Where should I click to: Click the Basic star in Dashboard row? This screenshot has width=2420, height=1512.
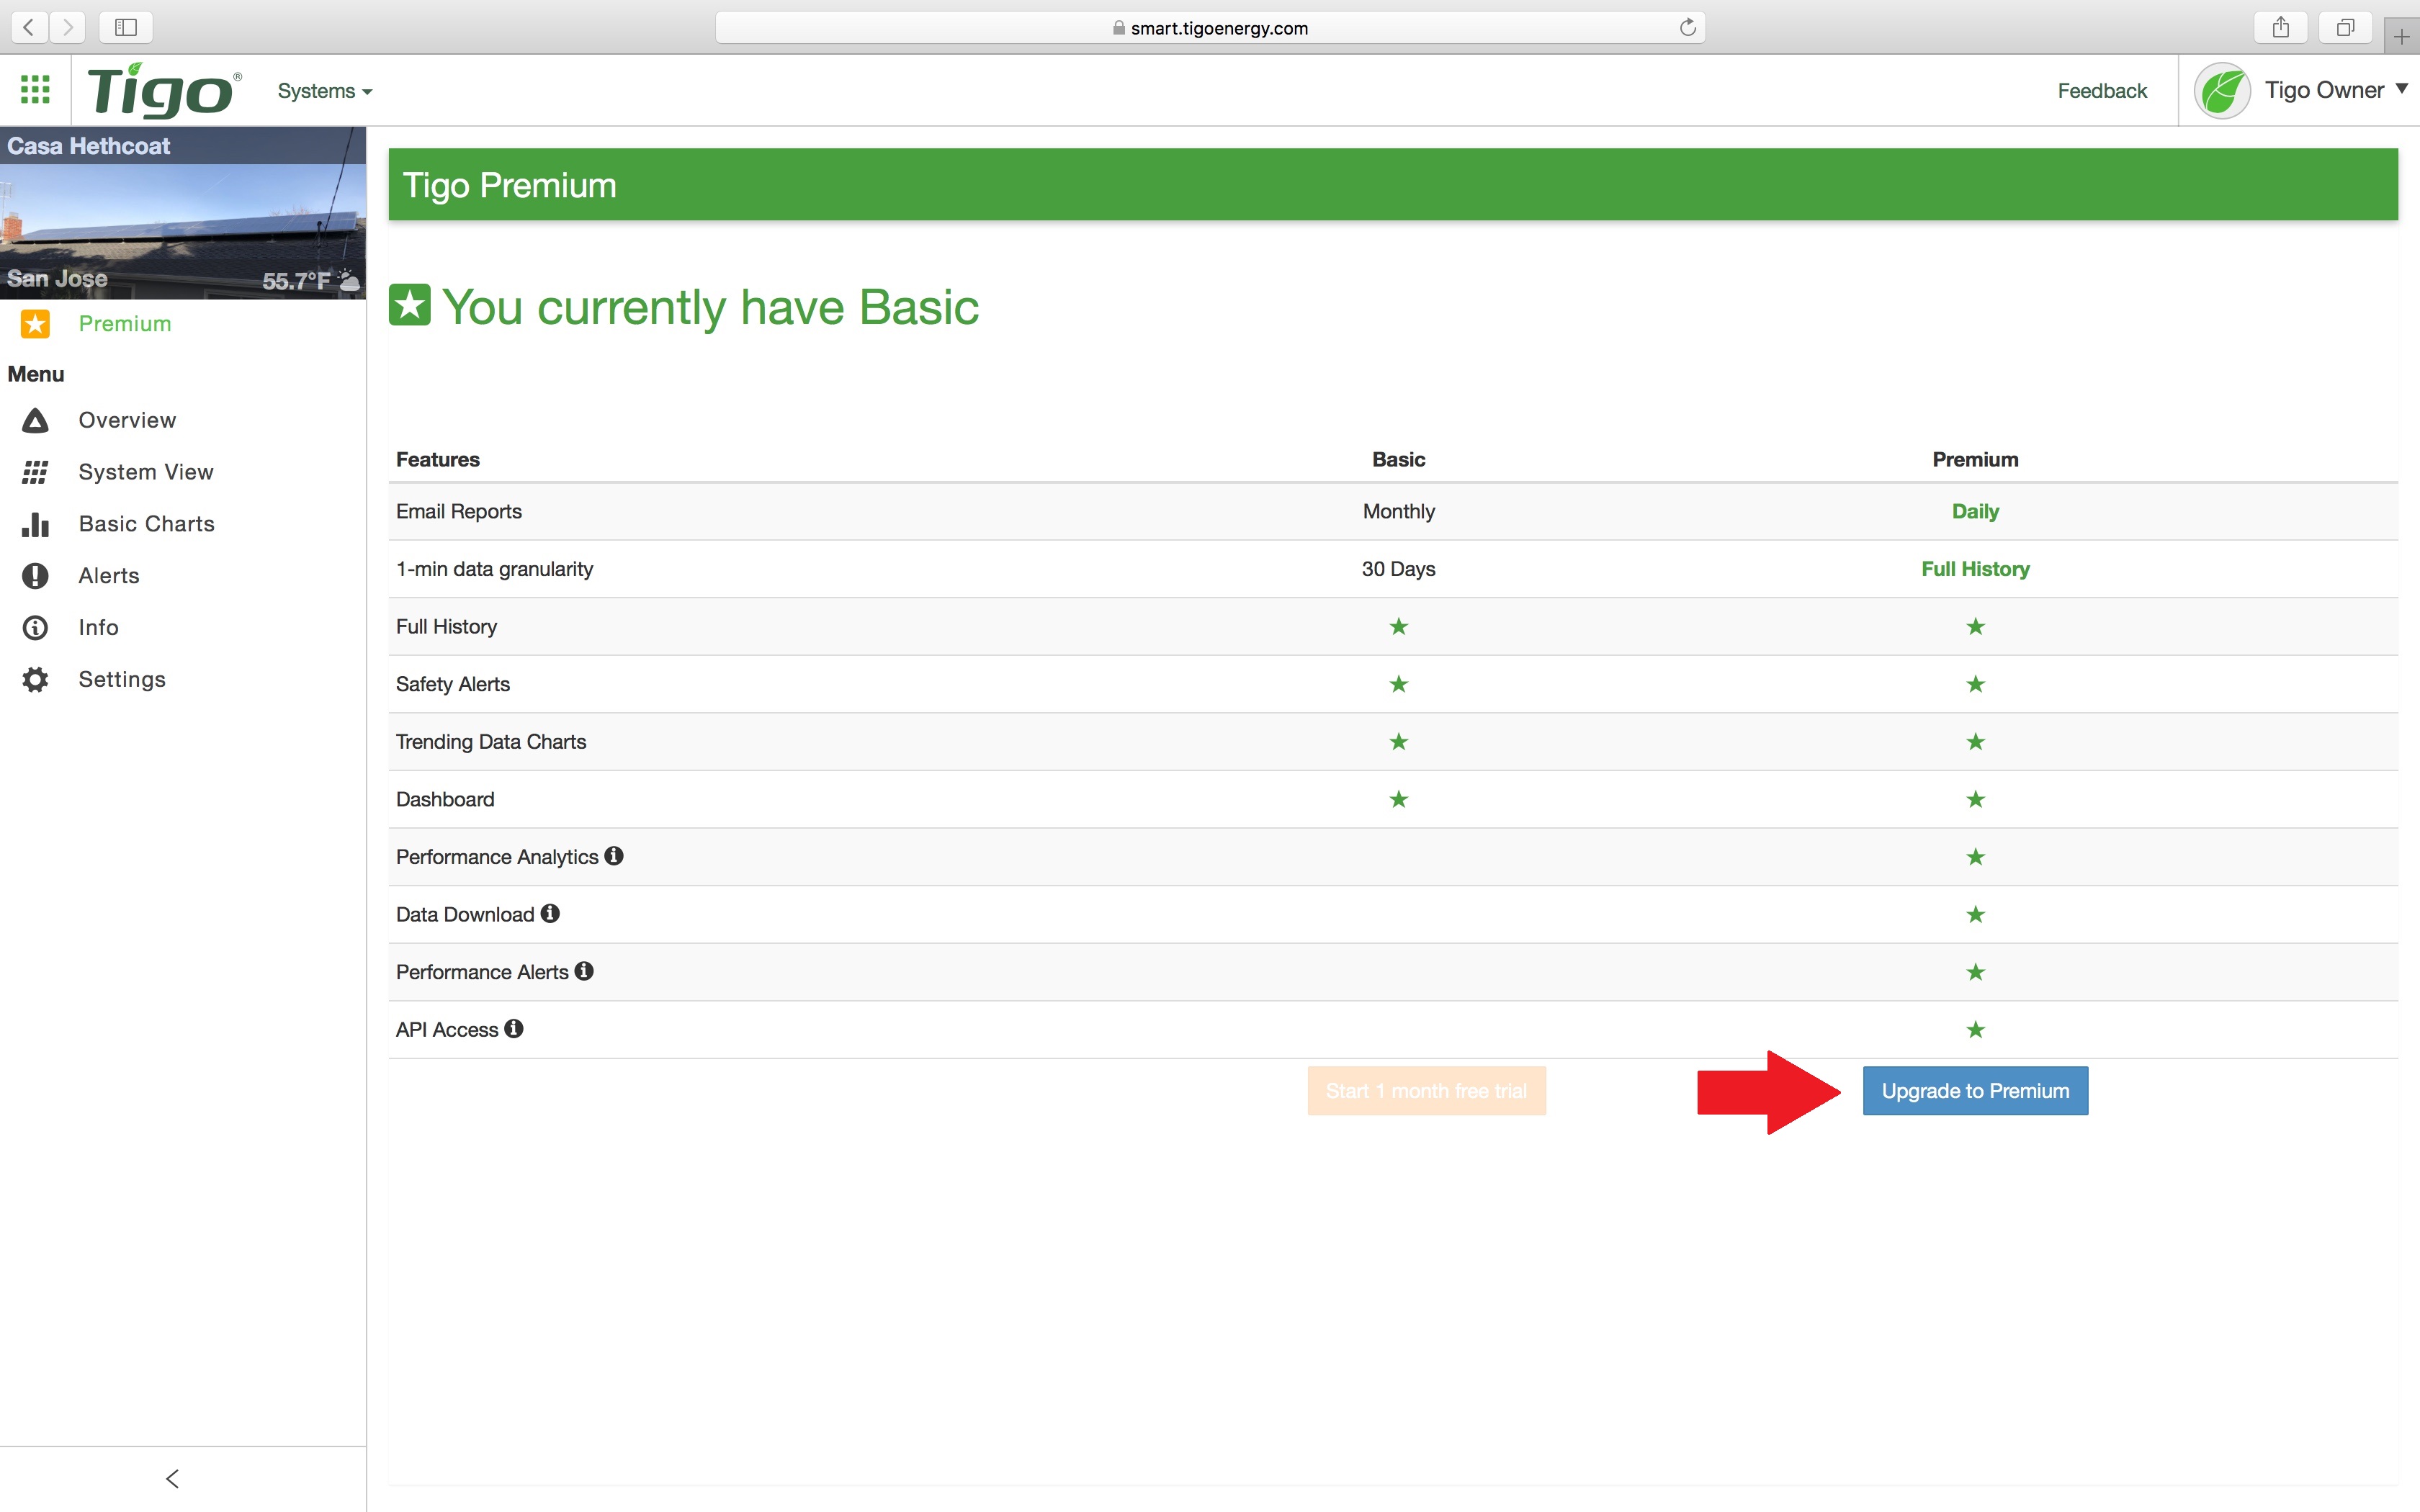click(1398, 799)
